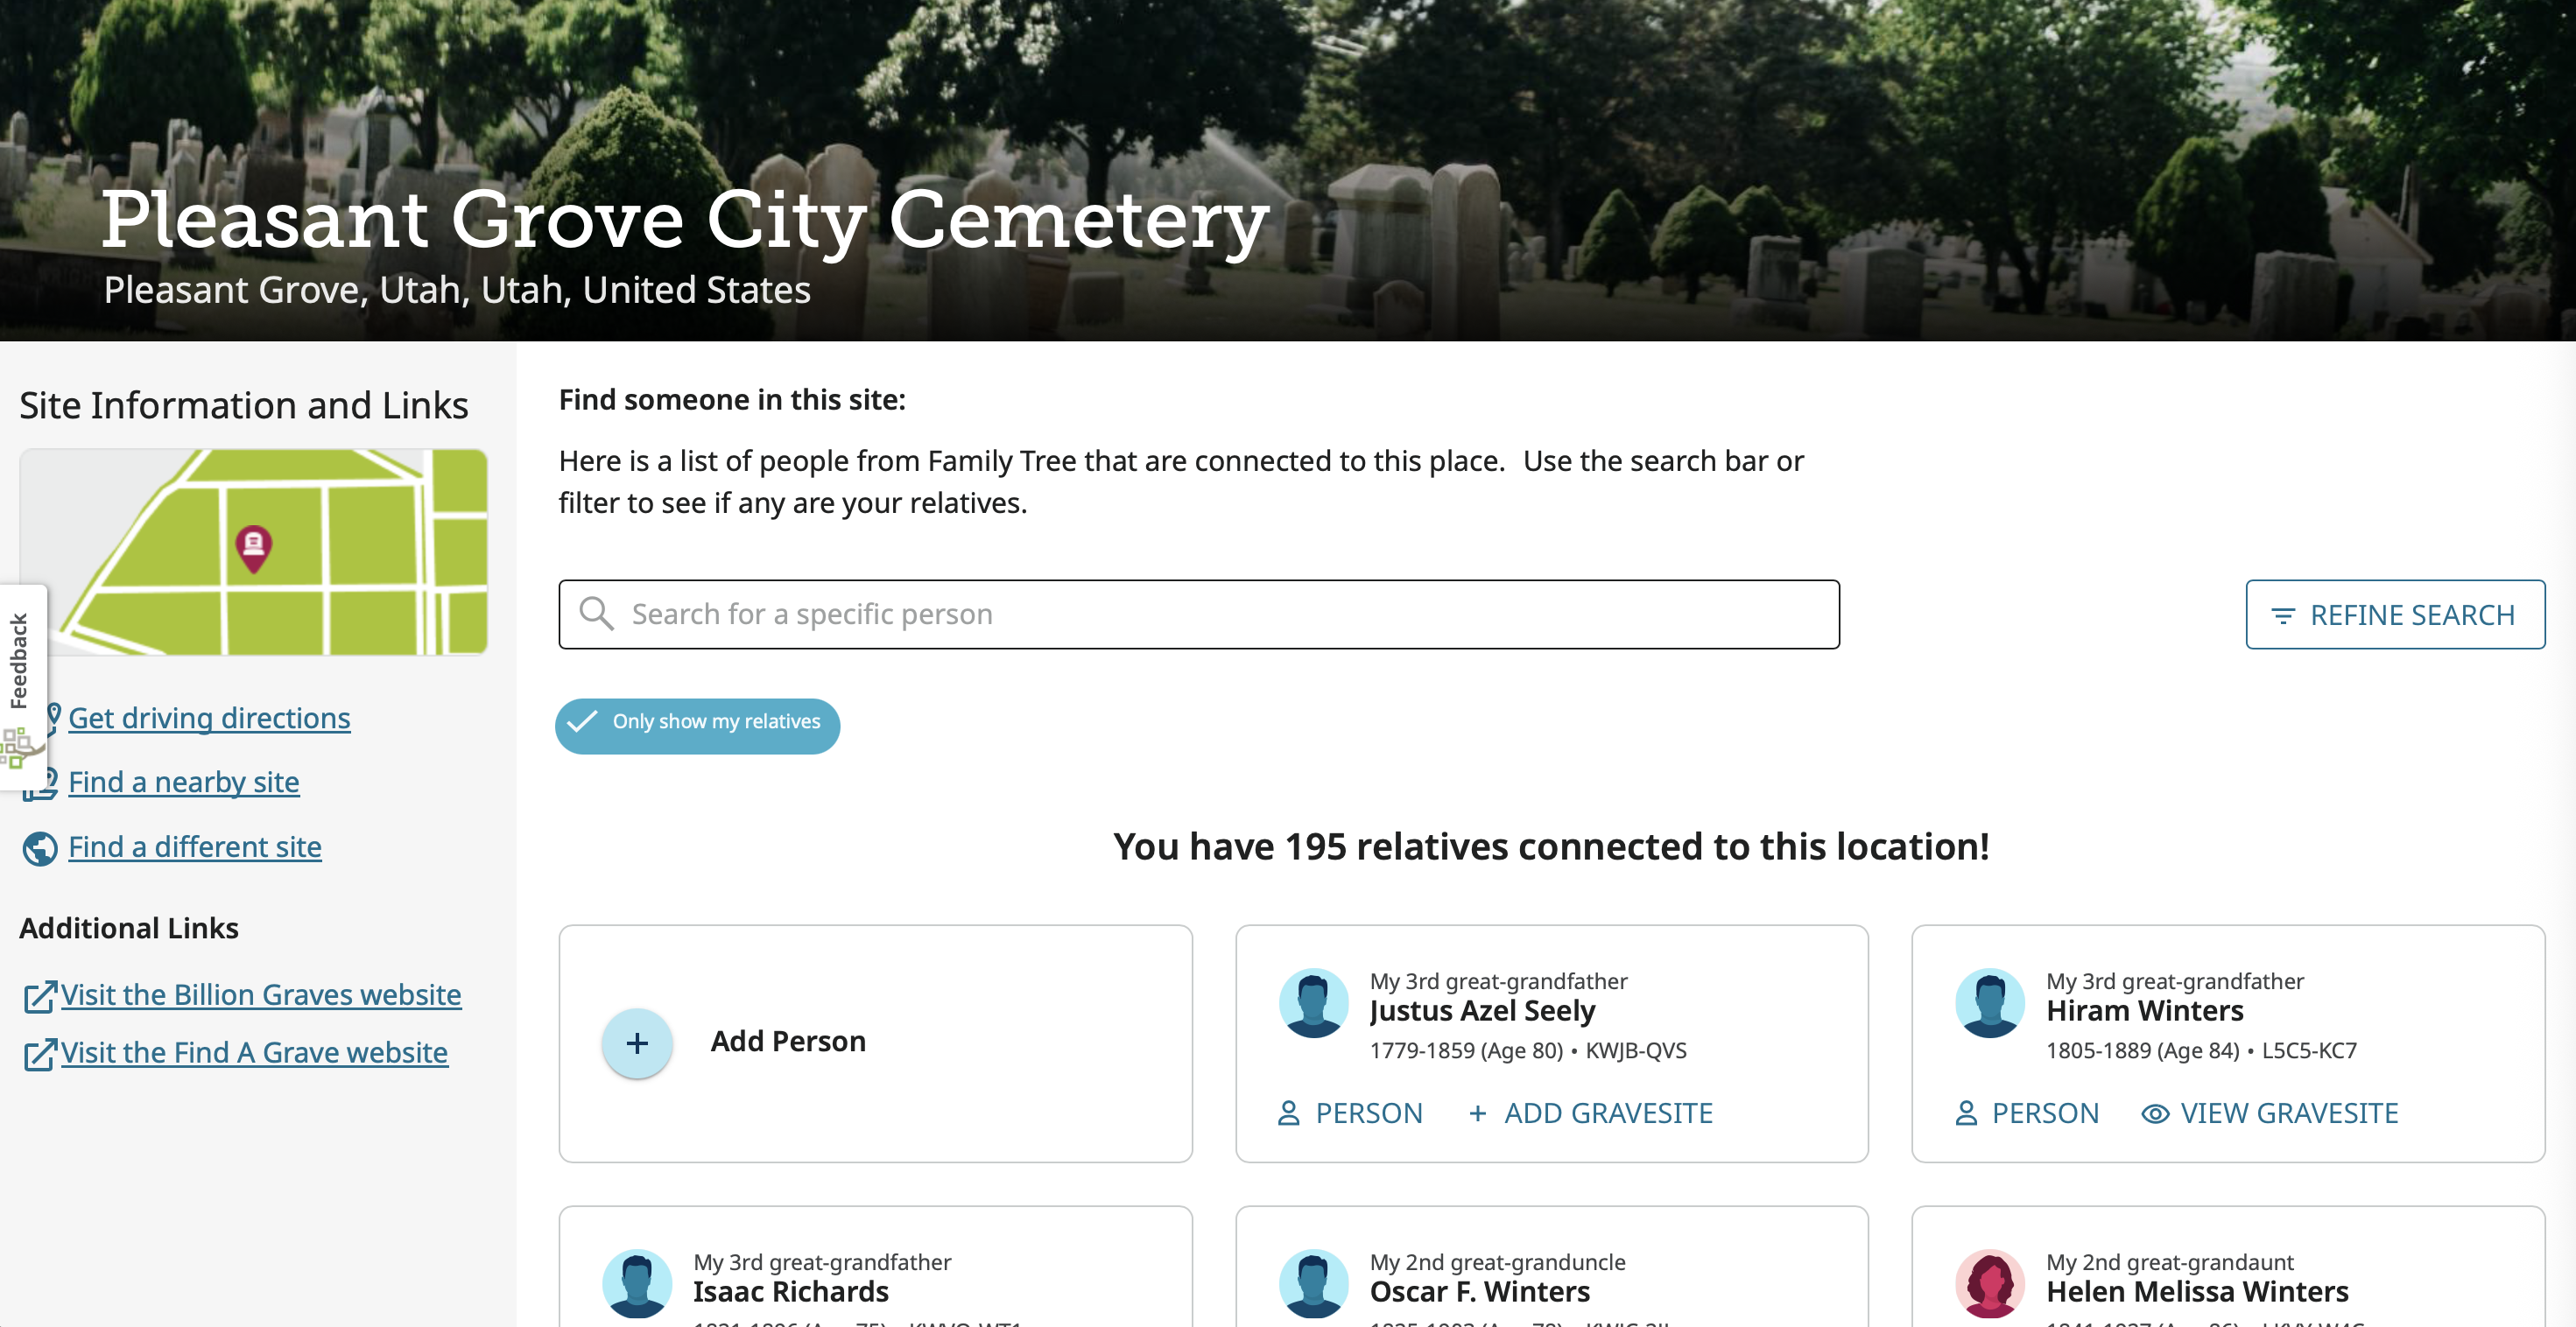Click the globe icon beside Find a different site
This screenshot has height=1327, width=2576.
[x=40, y=848]
